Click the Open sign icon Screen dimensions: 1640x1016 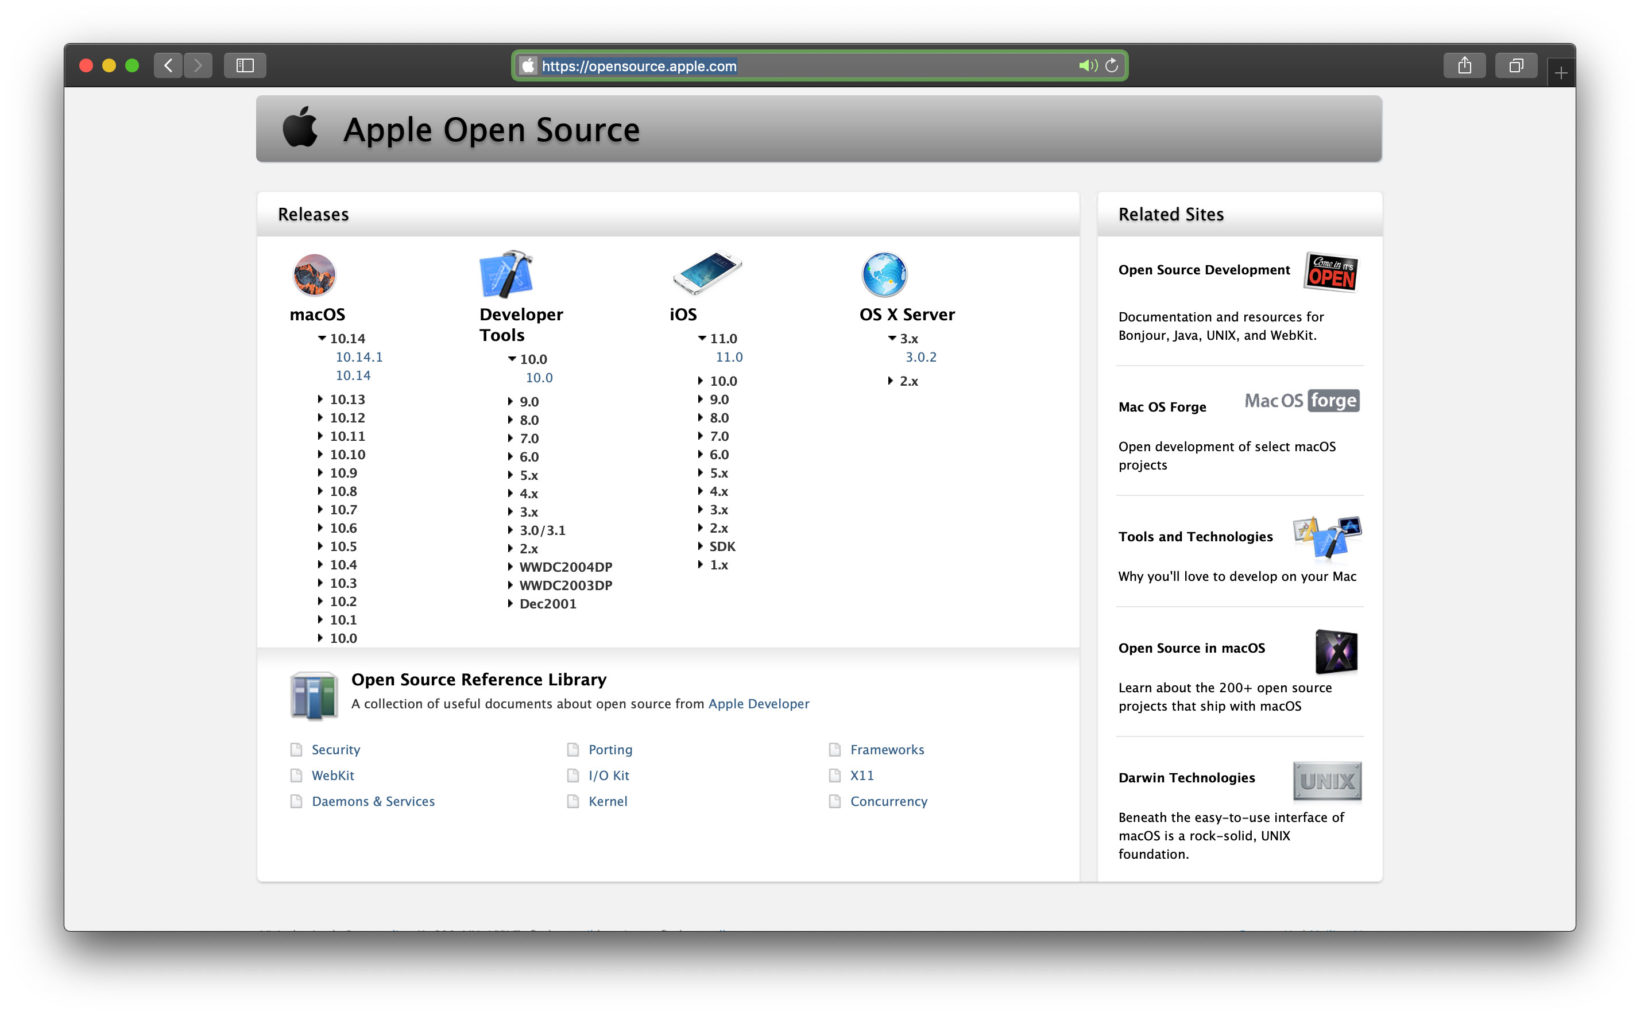(1332, 272)
